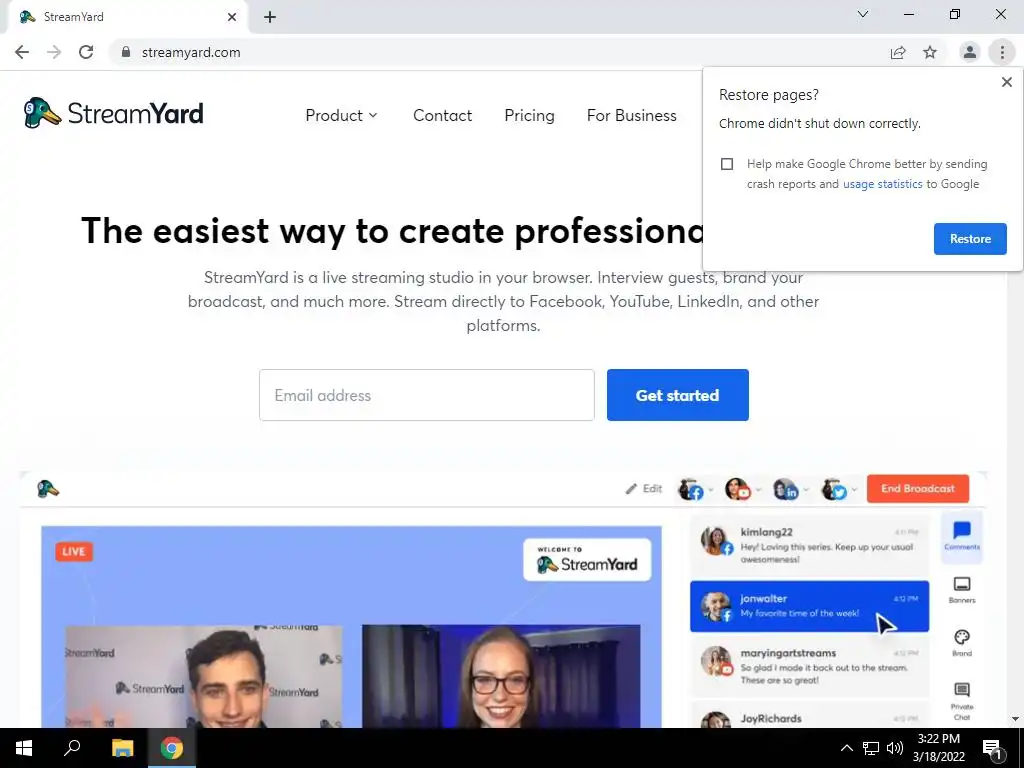Open the volume tray icon
Screen dimensions: 1024x768
[895, 748]
